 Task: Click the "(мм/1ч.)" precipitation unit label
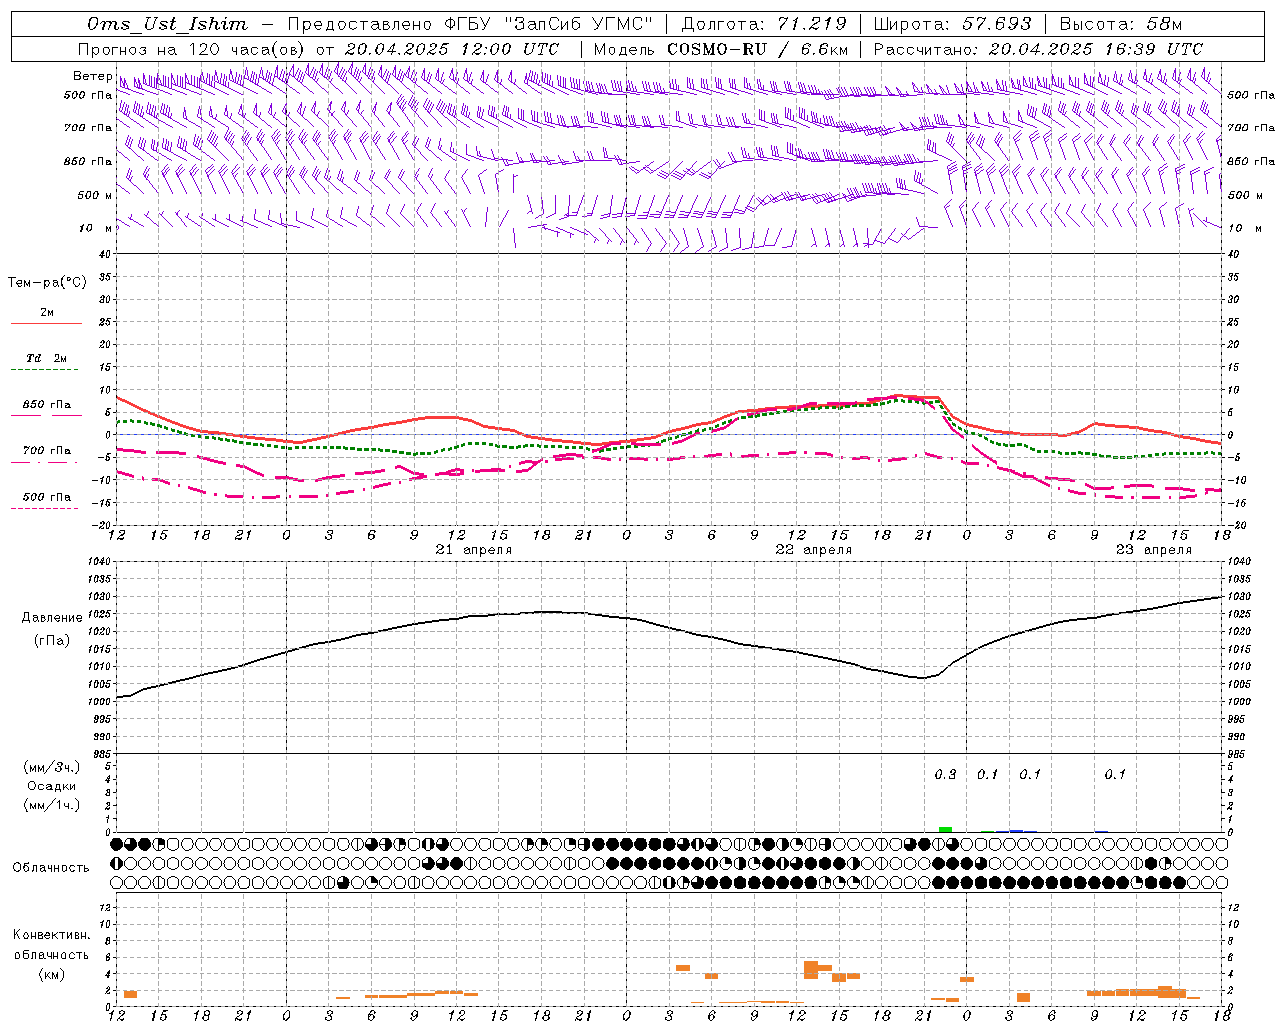click(52, 805)
